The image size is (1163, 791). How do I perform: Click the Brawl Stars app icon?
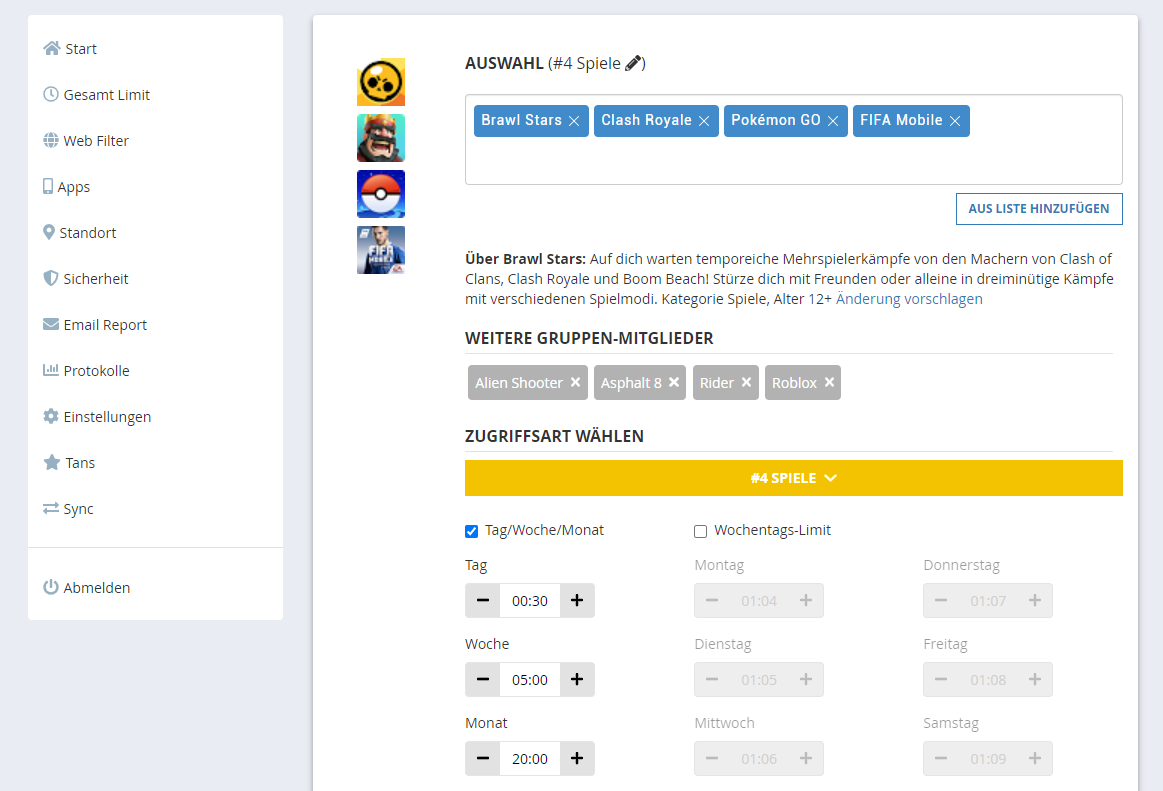[380, 82]
